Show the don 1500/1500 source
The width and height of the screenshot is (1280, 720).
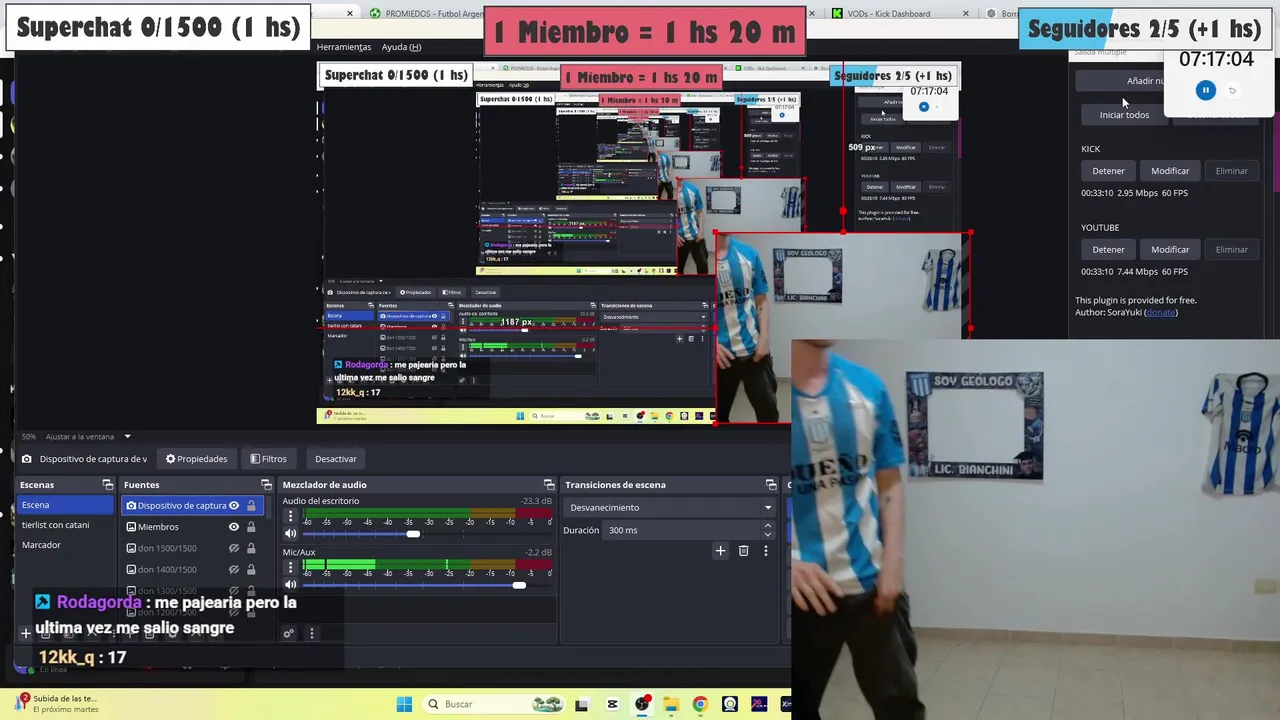click(234, 548)
